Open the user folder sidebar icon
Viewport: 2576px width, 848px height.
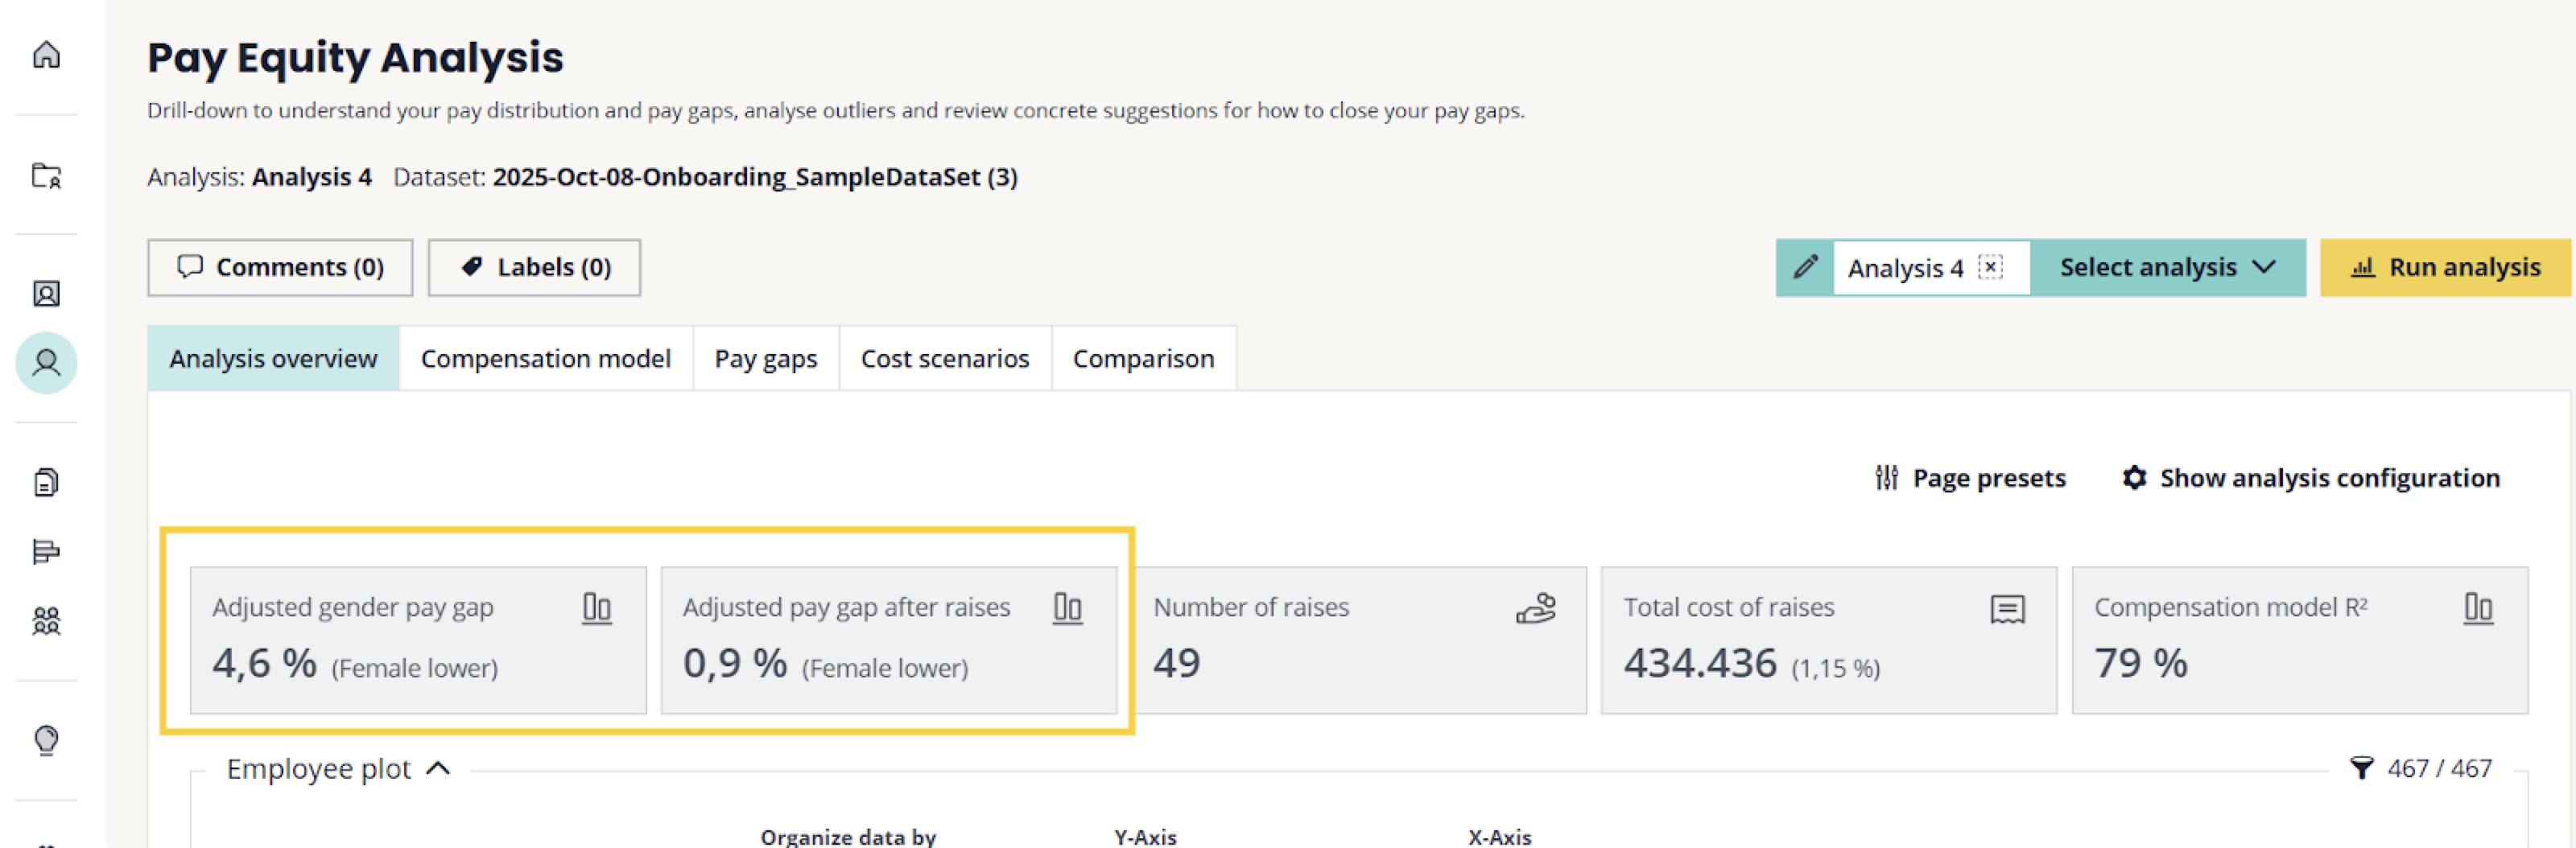pyautogui.click(x=46, y=175)
